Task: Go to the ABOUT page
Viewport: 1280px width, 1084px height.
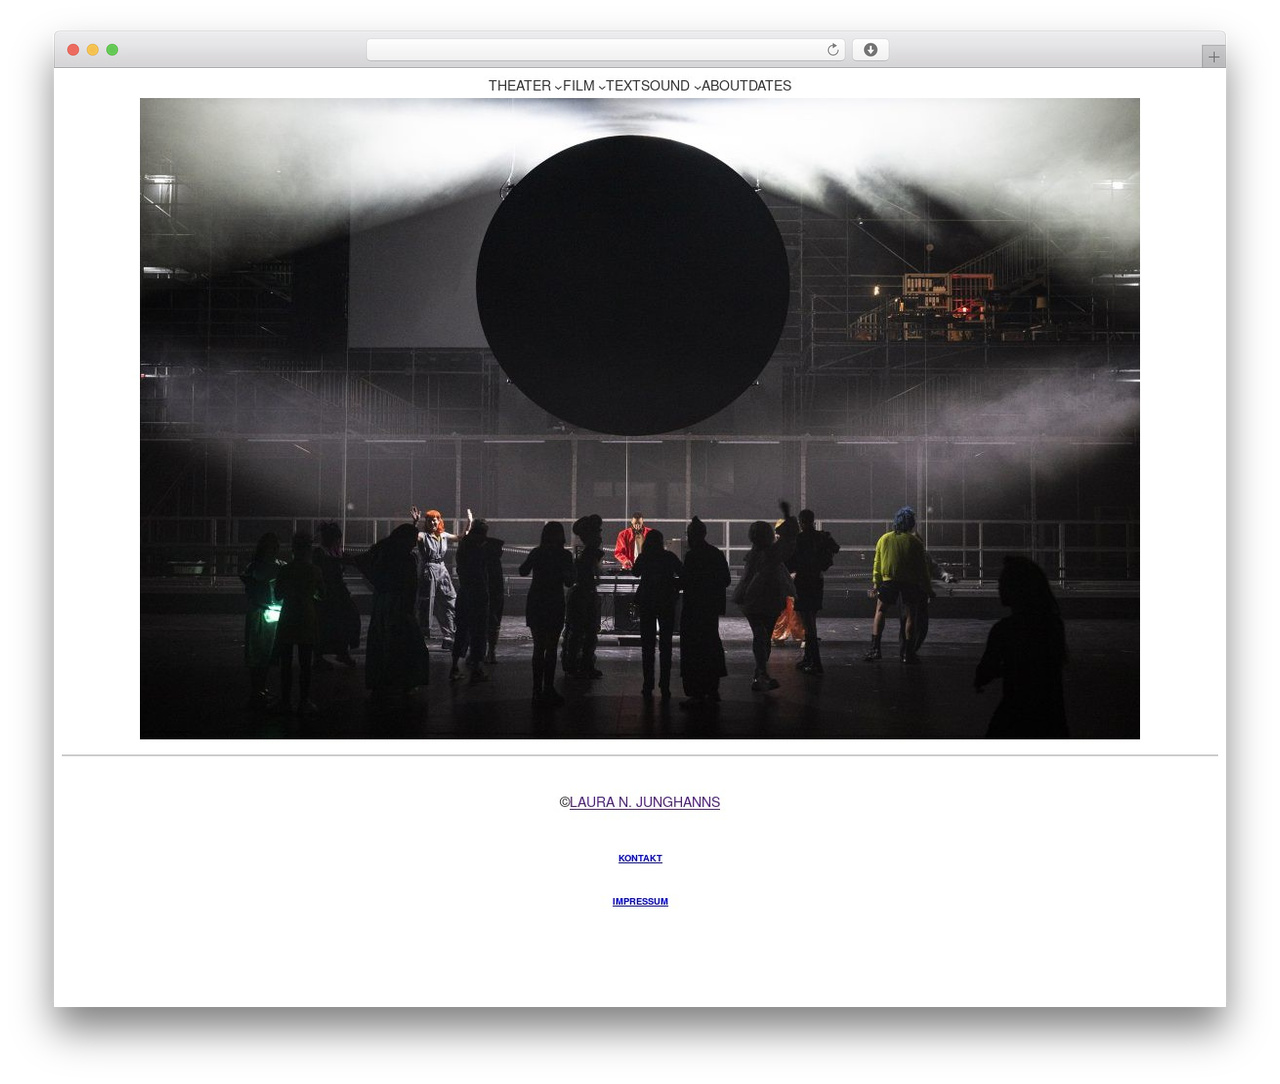Action: [724, 86]
